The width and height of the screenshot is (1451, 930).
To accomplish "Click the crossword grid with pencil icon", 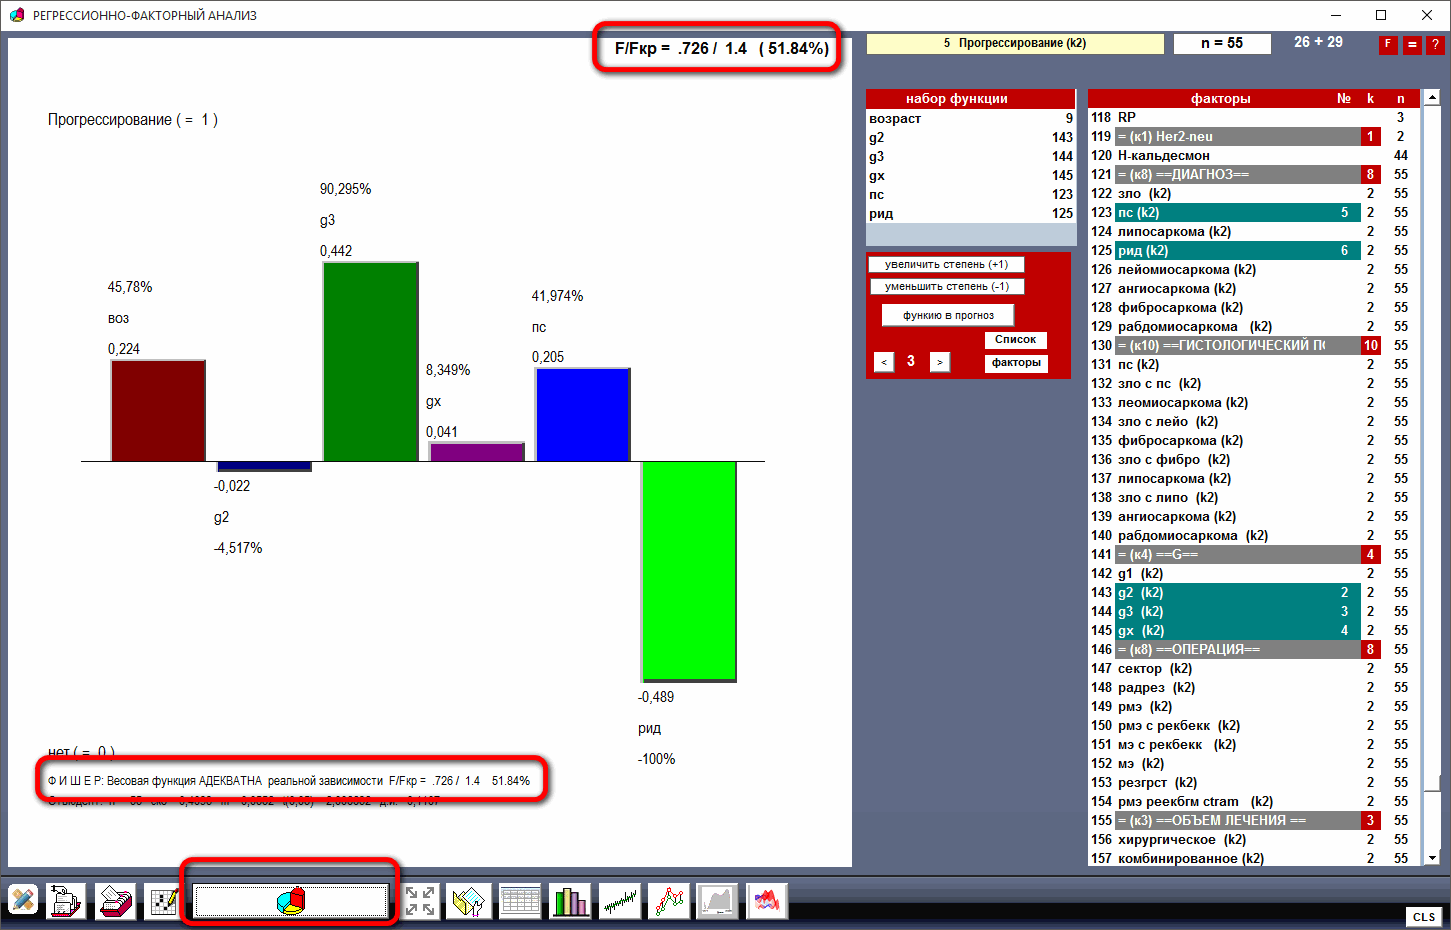I will (163, 901).
